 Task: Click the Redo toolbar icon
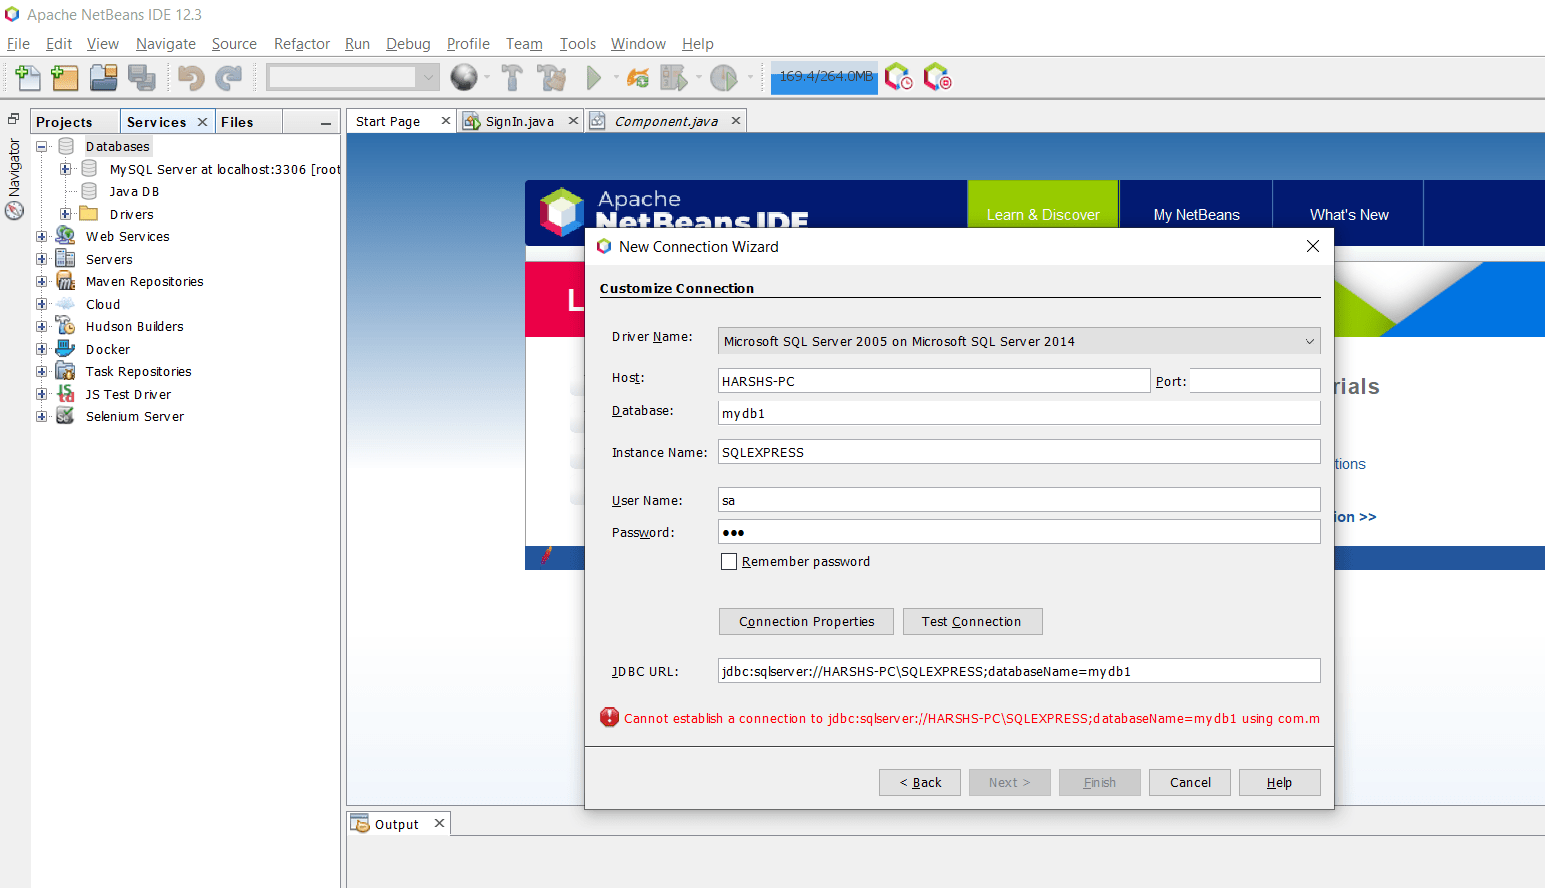pyautogui.click(x=229, y=77)
